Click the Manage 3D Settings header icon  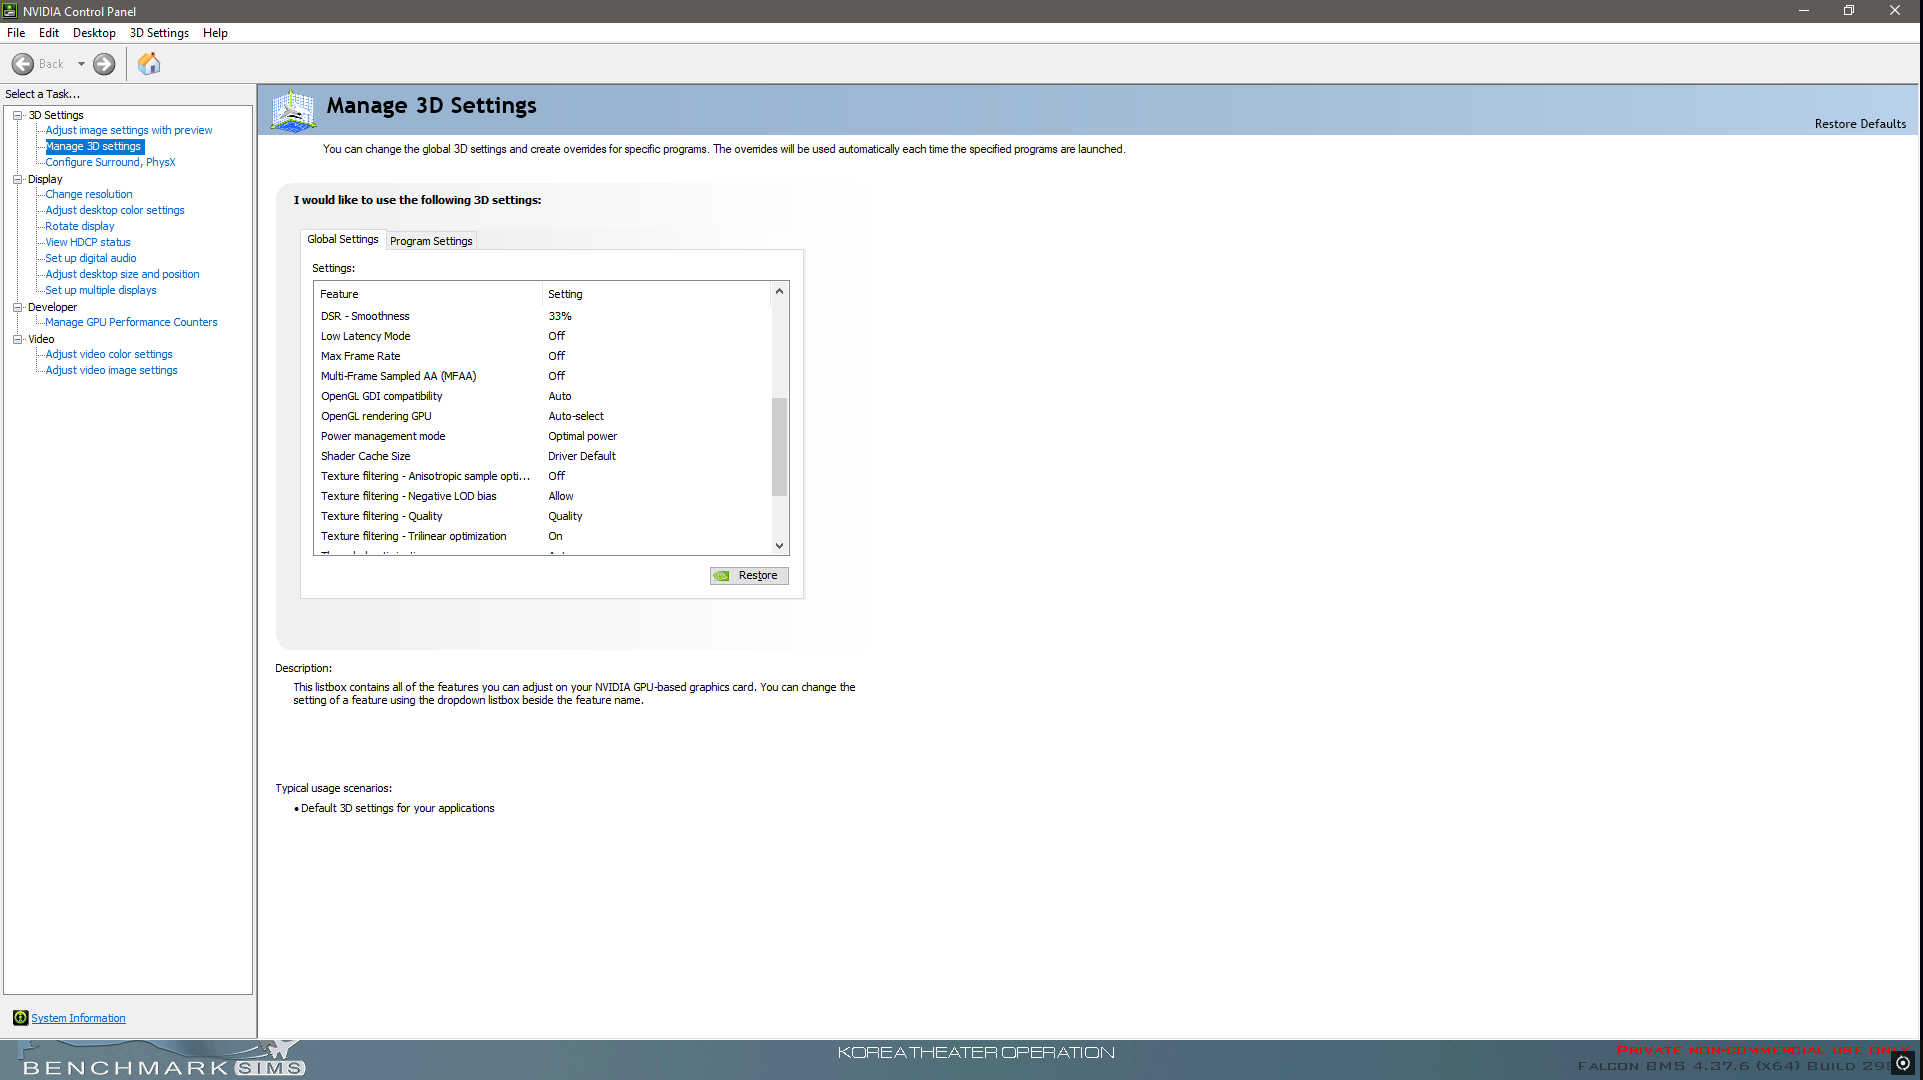click(293, 110)
